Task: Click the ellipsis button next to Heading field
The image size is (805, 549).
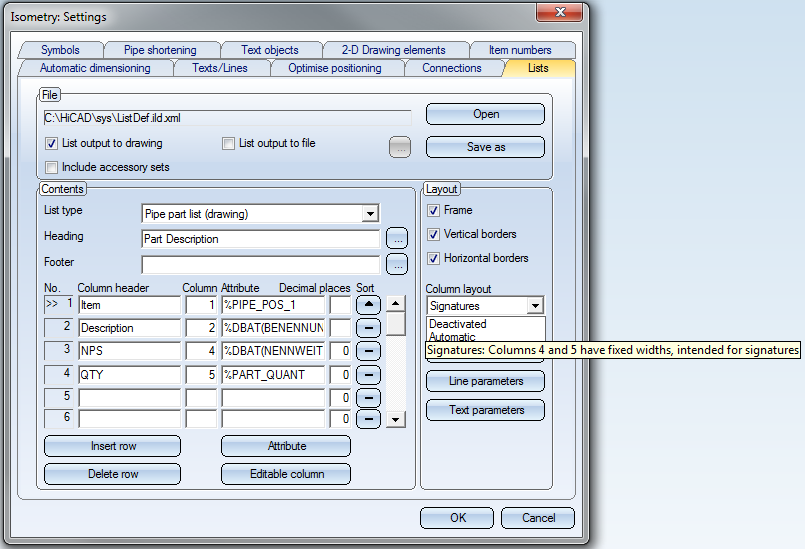Action: click(396, 239)
